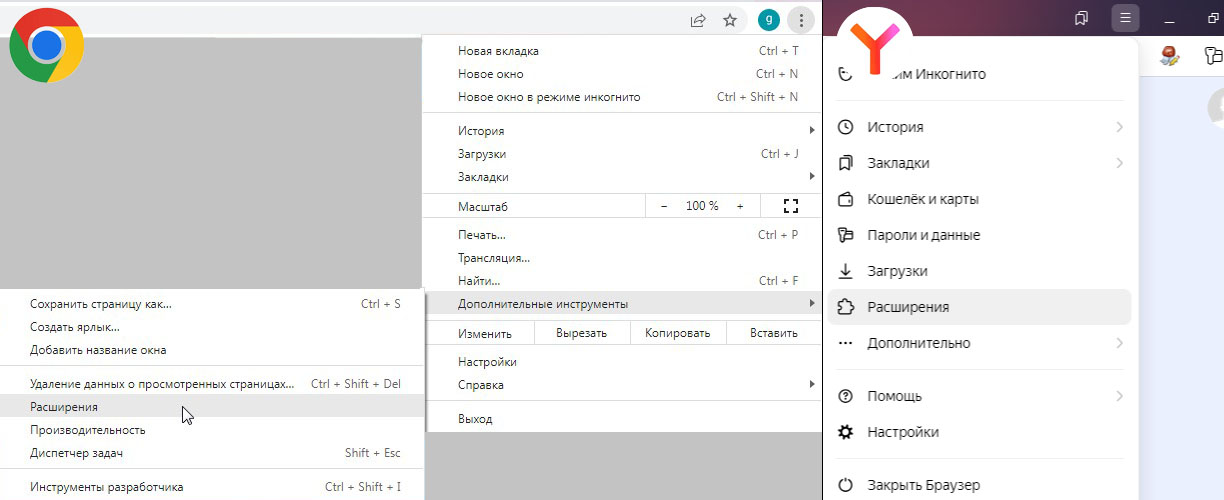Click the История clock icon in Yandex menu
Screen dimensions: 1224x500
[x=846, y=127]
